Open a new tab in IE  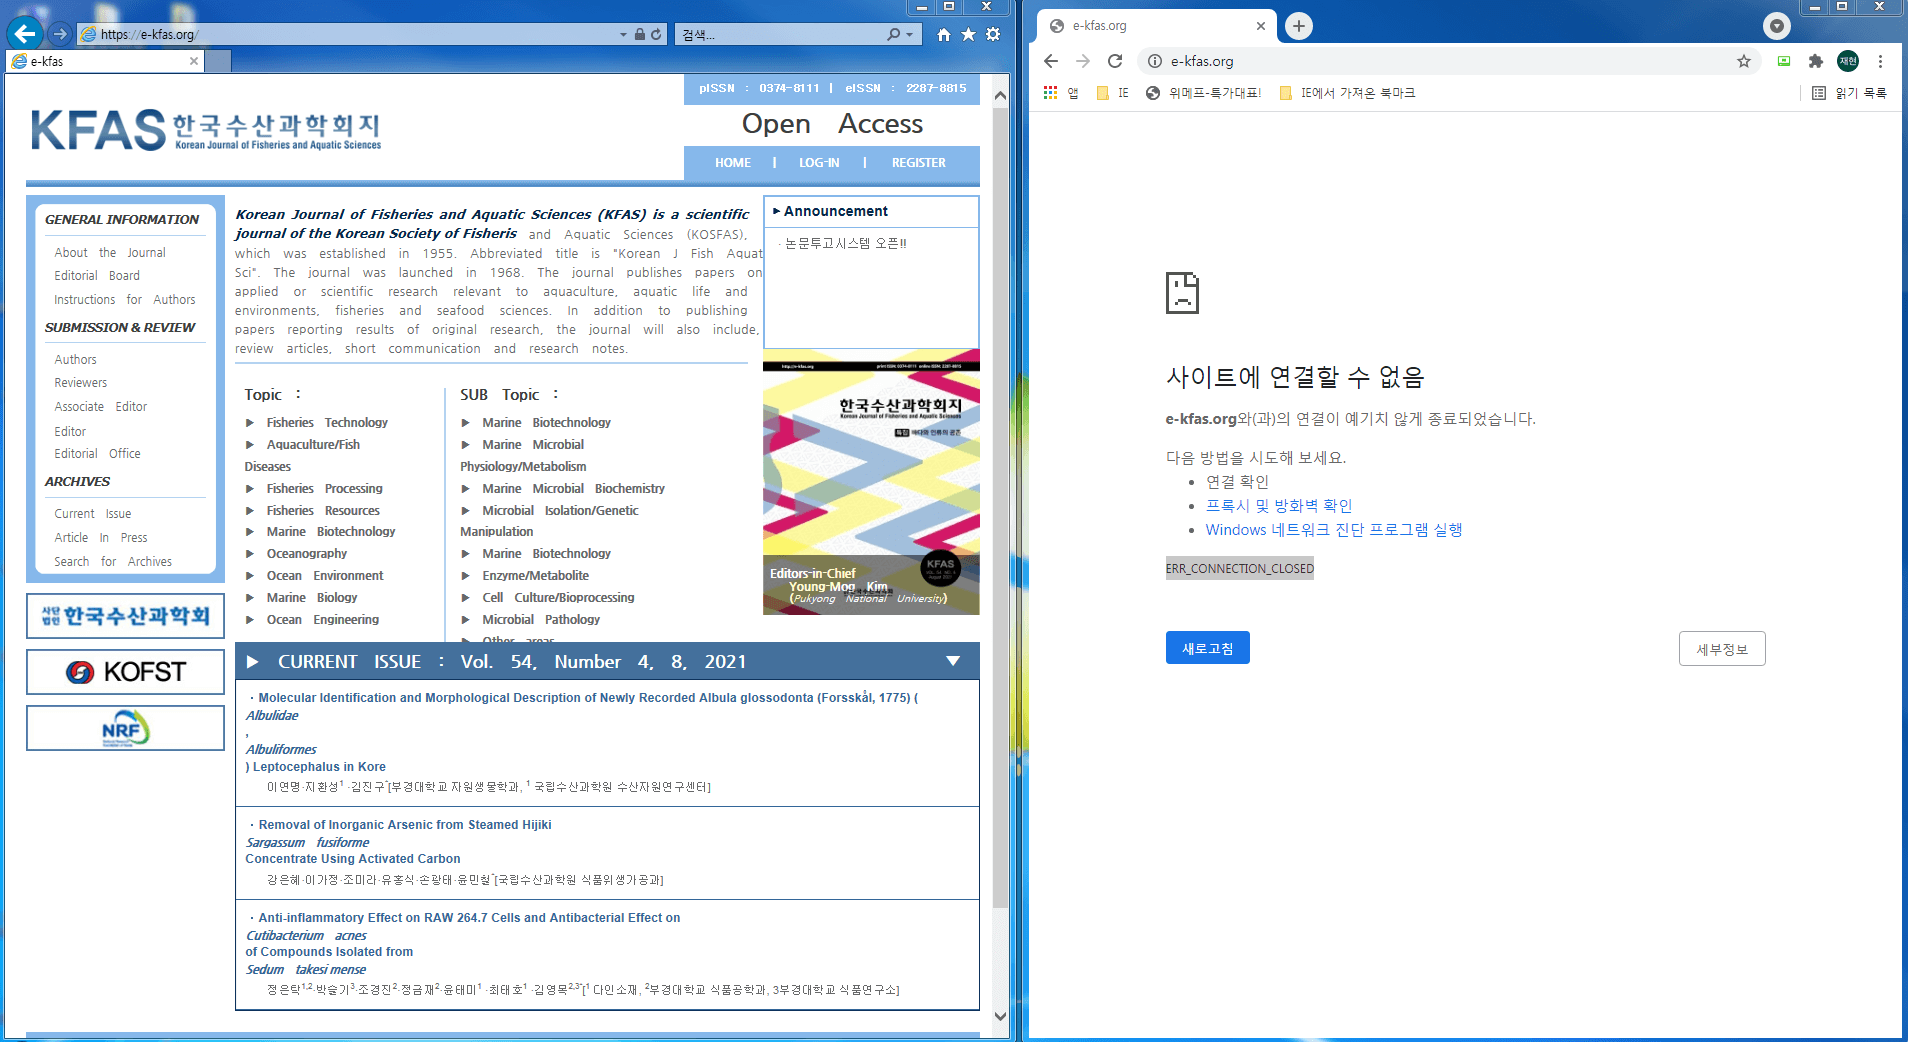pos(218,61)
